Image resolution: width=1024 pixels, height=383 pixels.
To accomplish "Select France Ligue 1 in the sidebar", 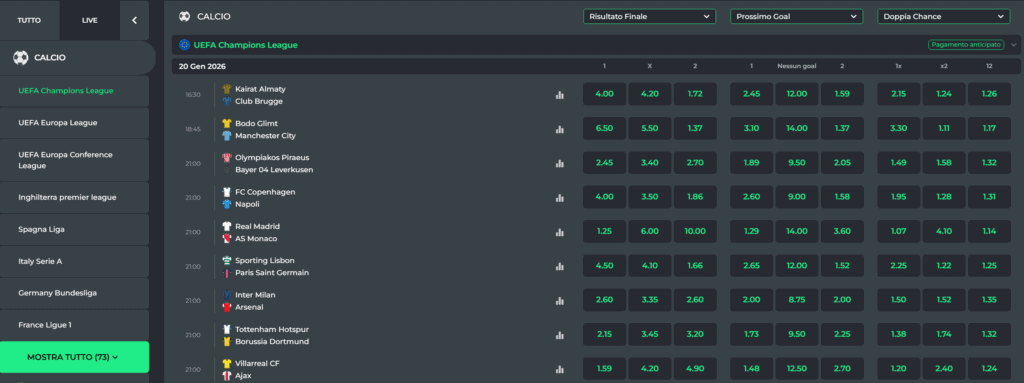I will tap(74, 325).
